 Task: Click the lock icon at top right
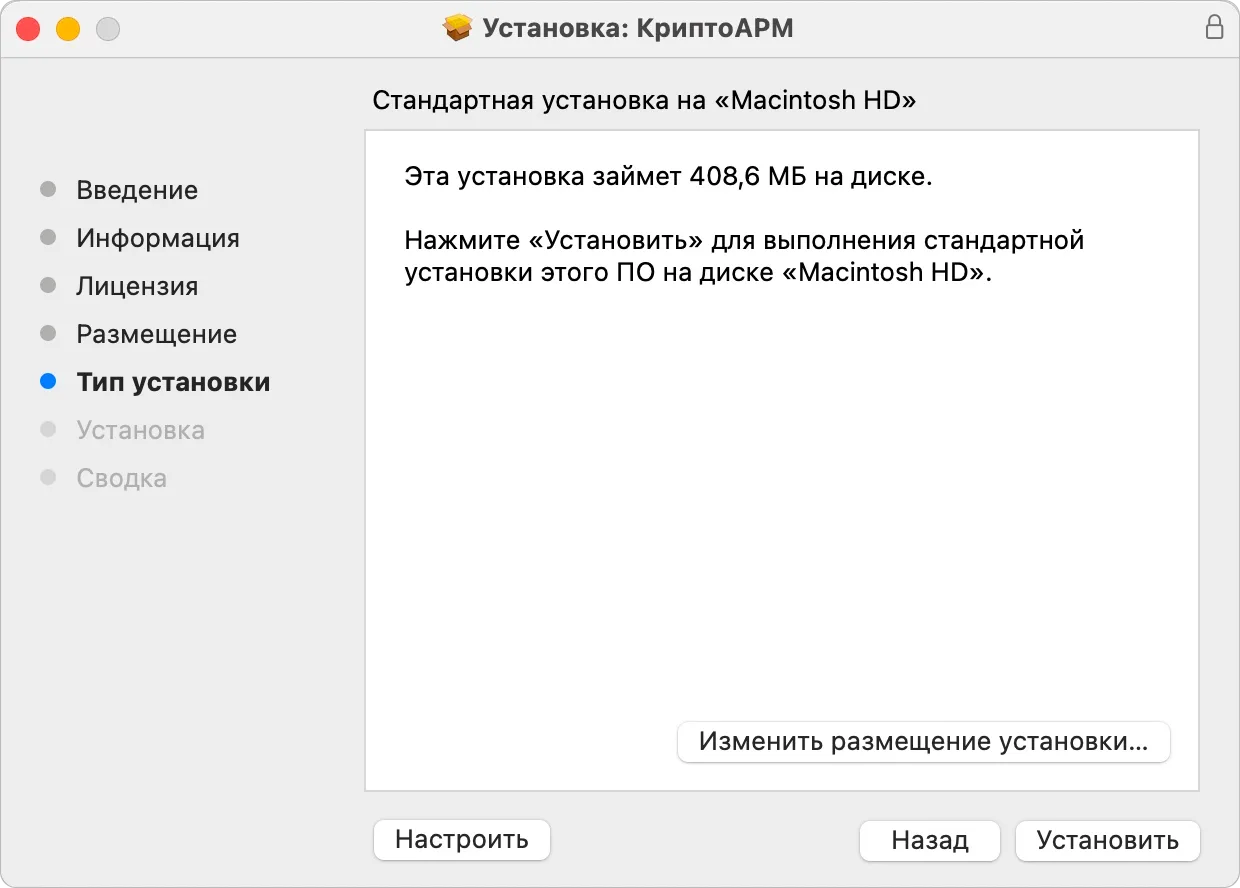[1215, 27]
